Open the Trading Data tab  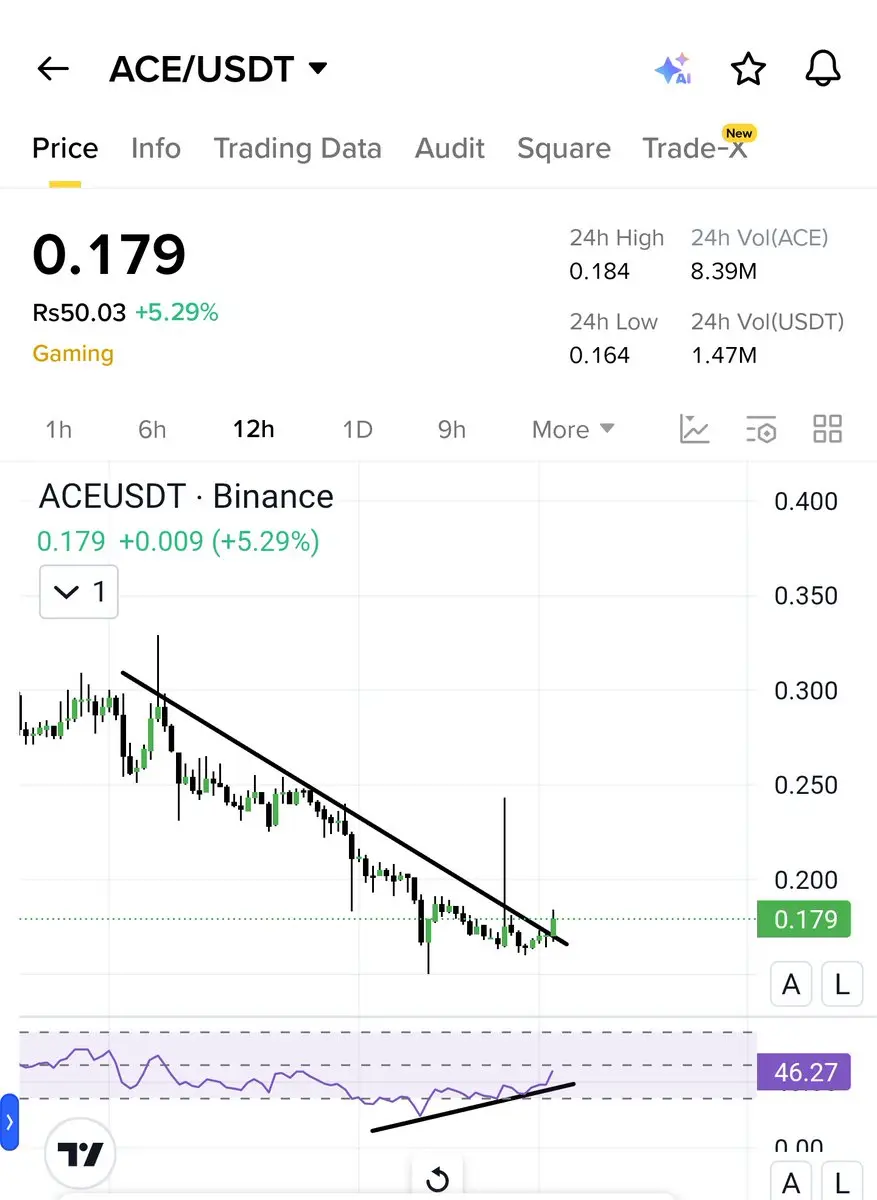pyautogui.click(x=297, y=149)
